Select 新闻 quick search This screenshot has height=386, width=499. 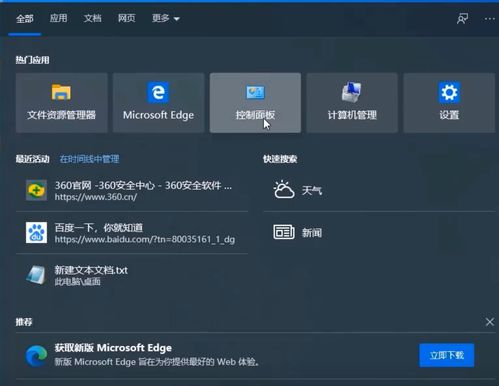(x=312, y=233)
